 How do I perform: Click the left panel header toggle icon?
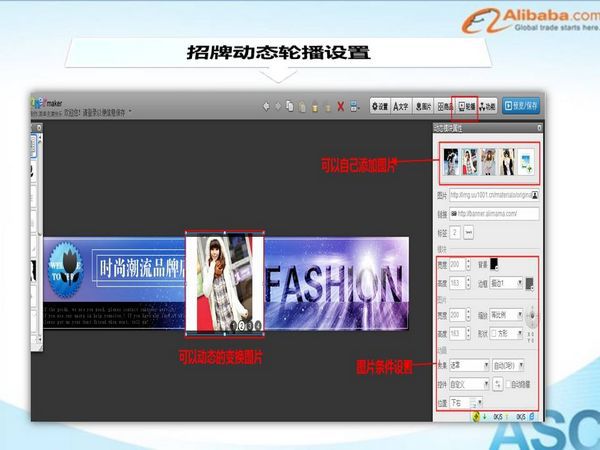[x=39, y=127]
